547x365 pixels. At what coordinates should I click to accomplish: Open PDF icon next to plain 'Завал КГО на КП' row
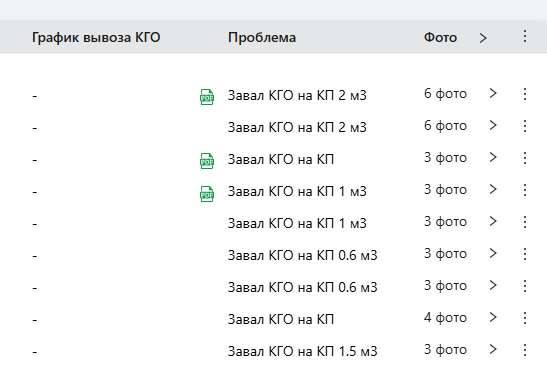coord(207,161)
